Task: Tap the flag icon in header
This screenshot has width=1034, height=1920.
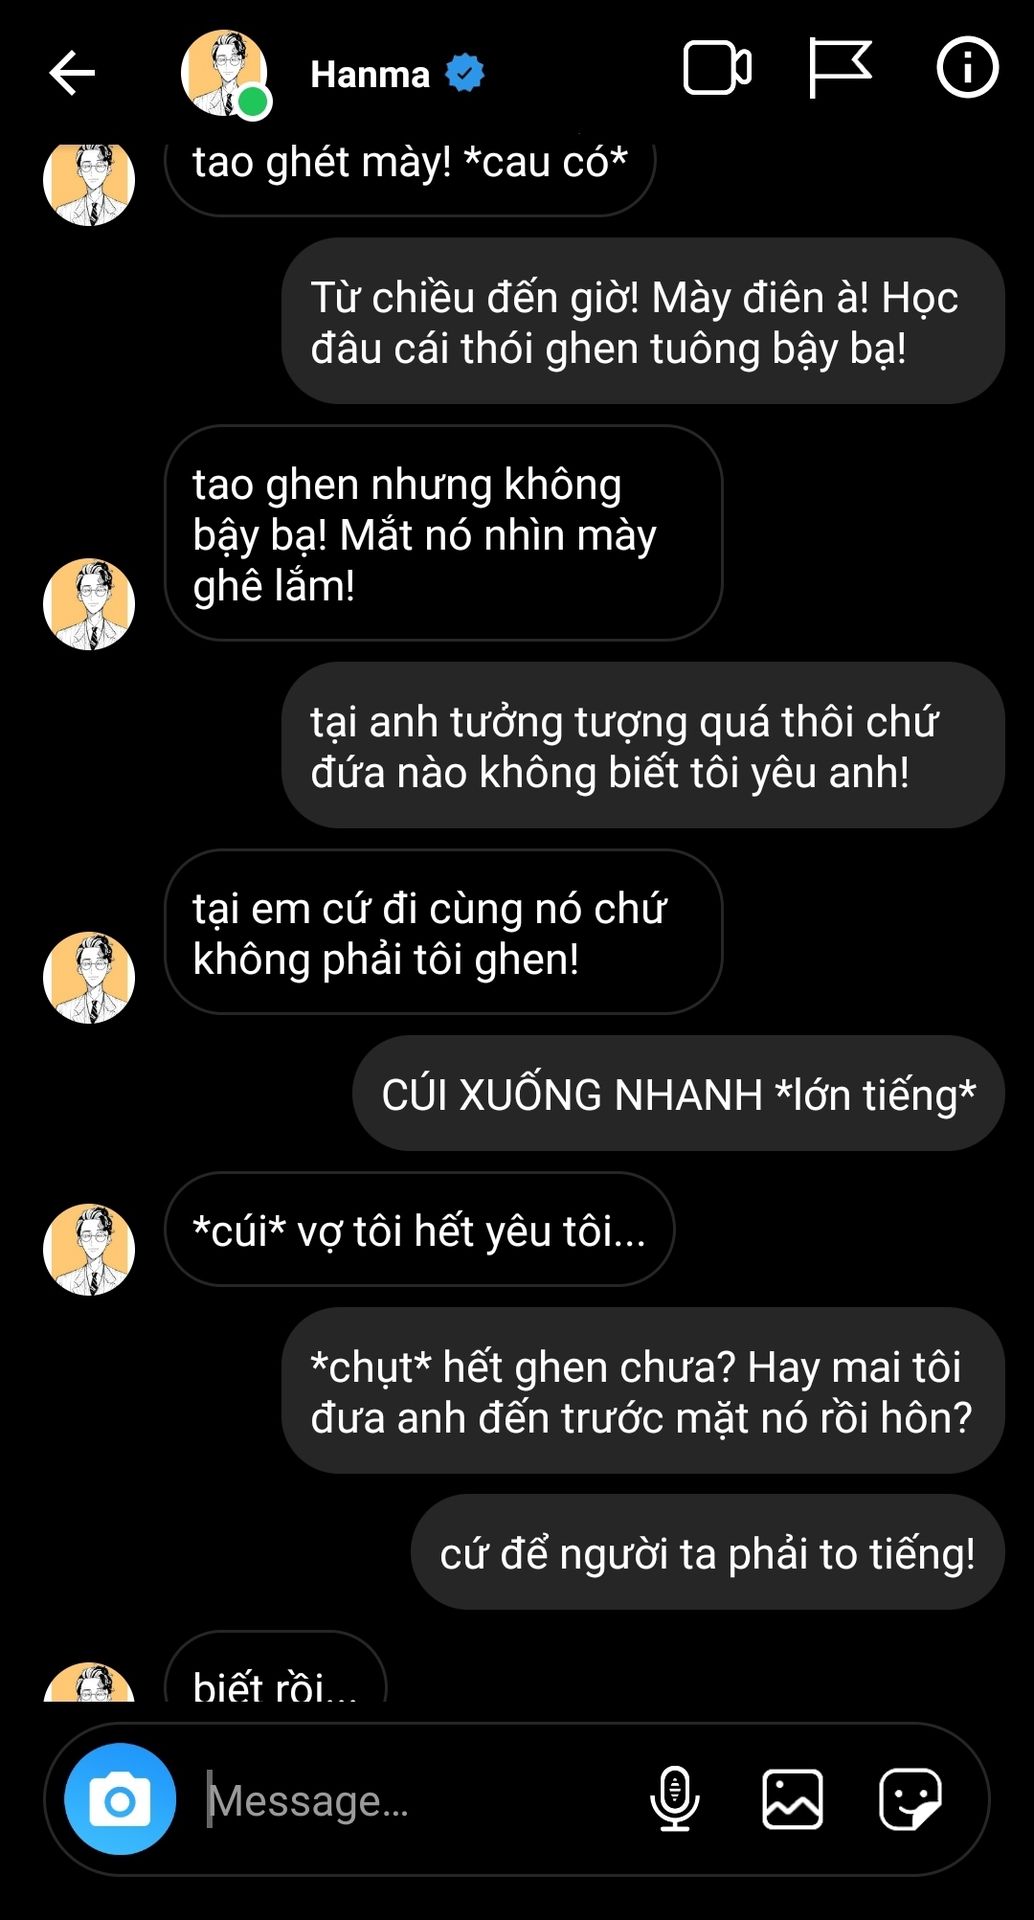Action: [839, 68]
